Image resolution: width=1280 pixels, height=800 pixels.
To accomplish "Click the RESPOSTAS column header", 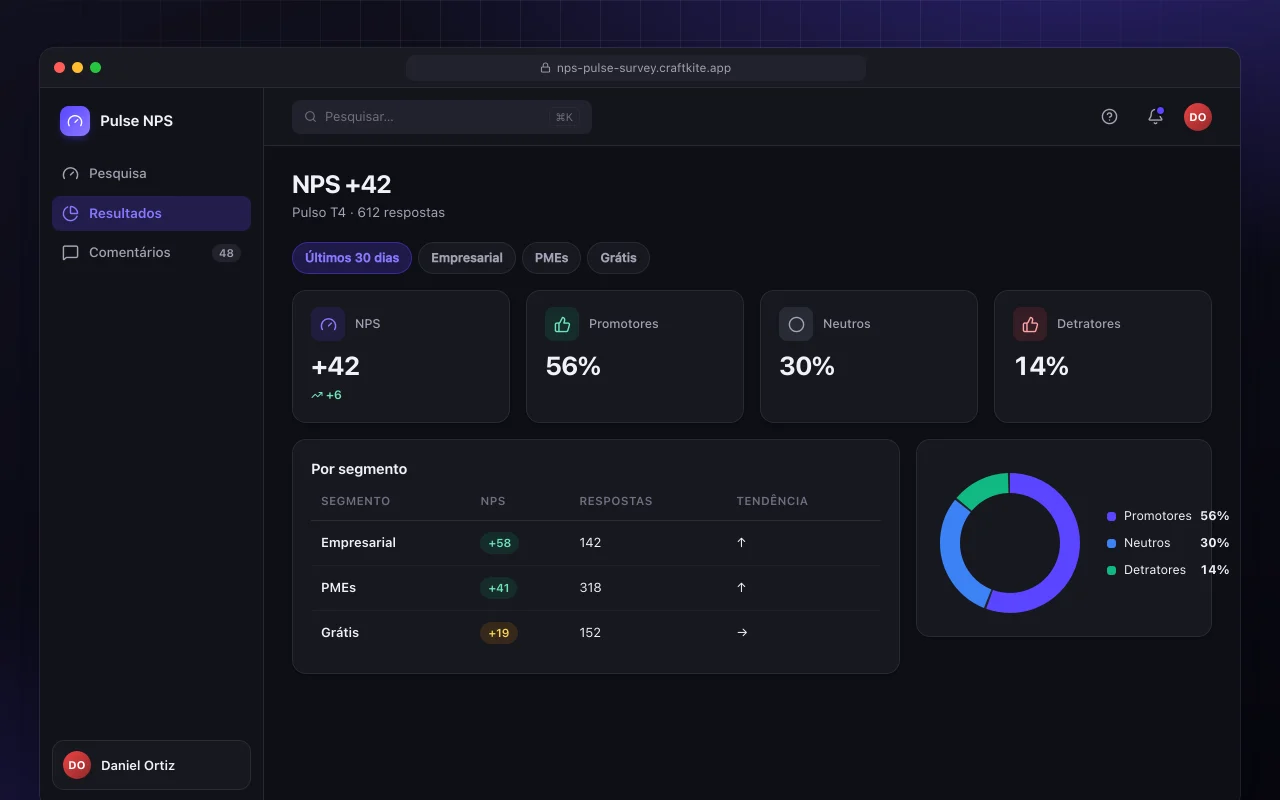I will click(616, 501).
